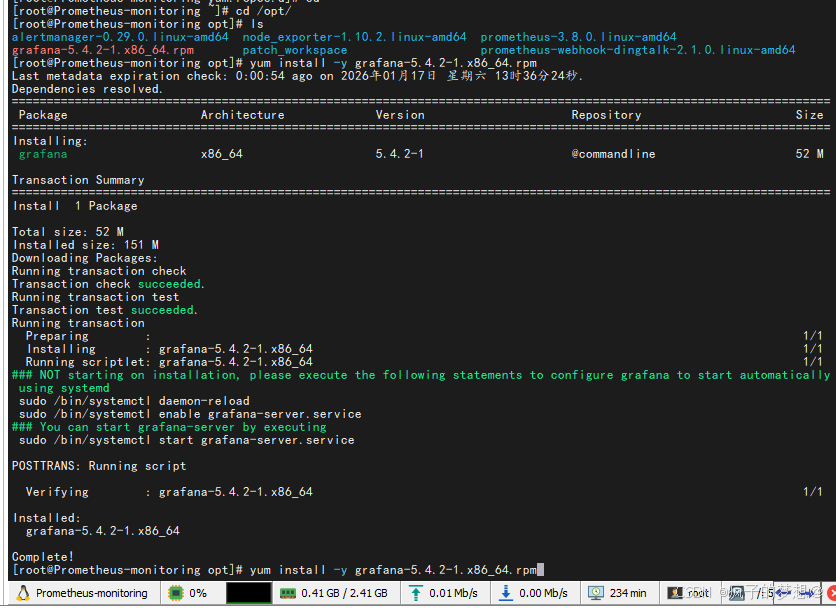836x608 pixels.
Task: Click the 'Dependencies resolved.' line
Action: [87, 89]
